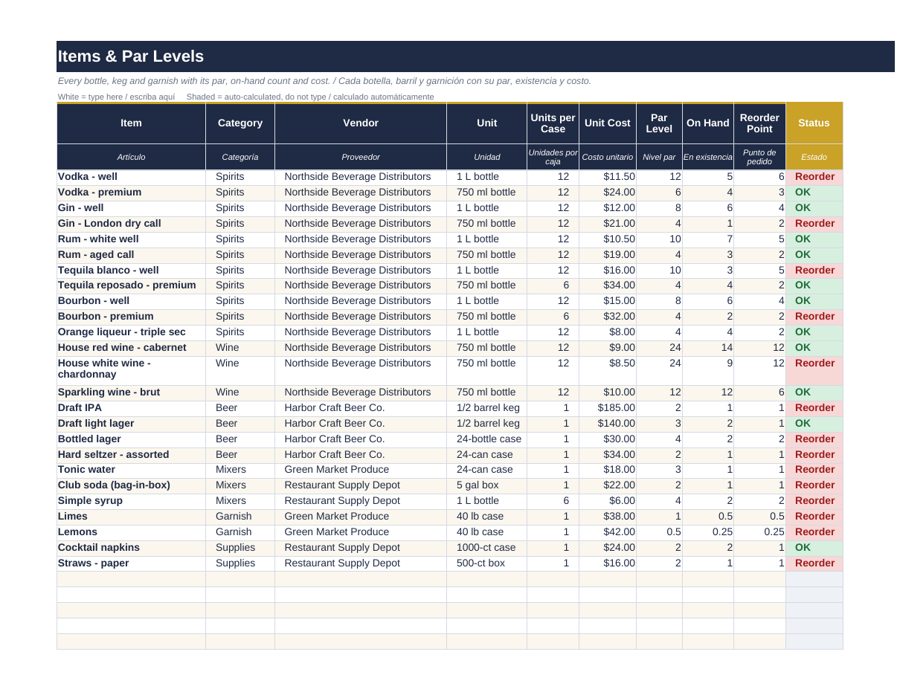Click "Tequila reposado - premium" item cell
Image resolution: width=900 pixels, height=695 pixels.
pos(131,285)
